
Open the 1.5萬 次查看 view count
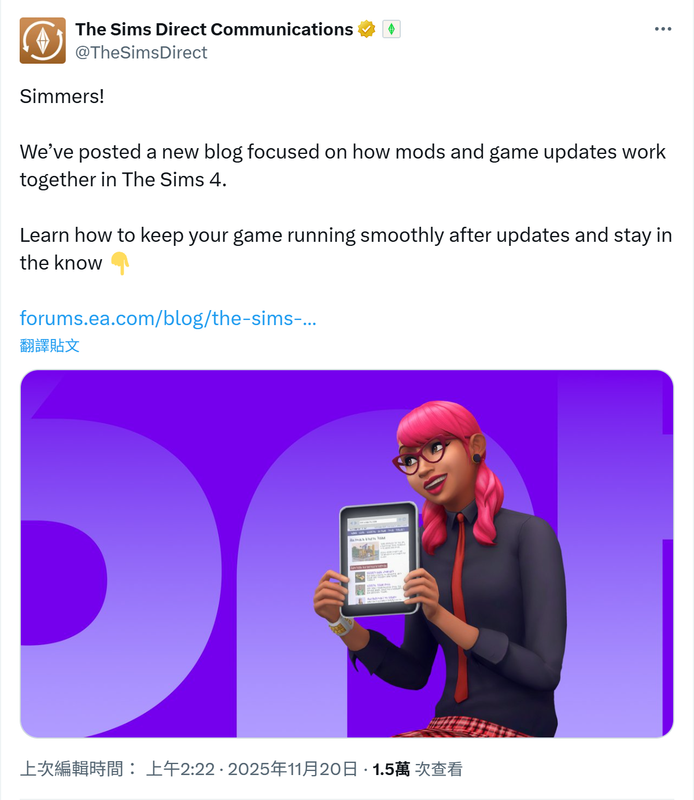(417, 769)
